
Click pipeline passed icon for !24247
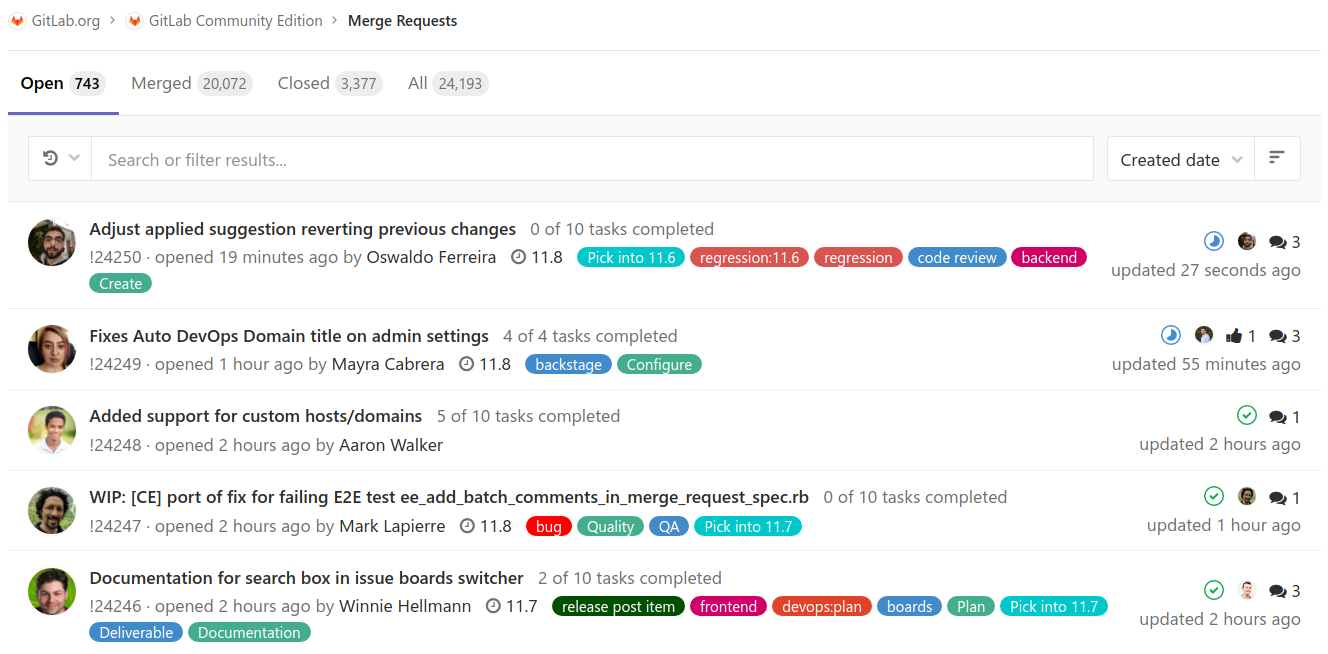click(1213, 496)
